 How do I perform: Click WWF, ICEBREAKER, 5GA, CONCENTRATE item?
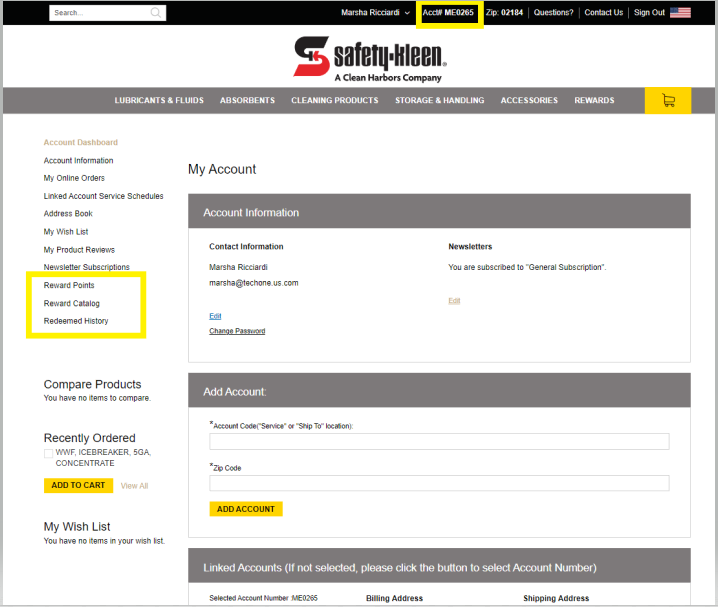point(103,458)
